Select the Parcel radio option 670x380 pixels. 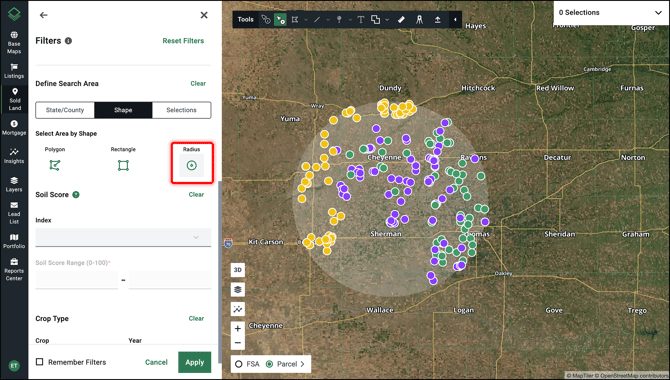coord(269,364)
